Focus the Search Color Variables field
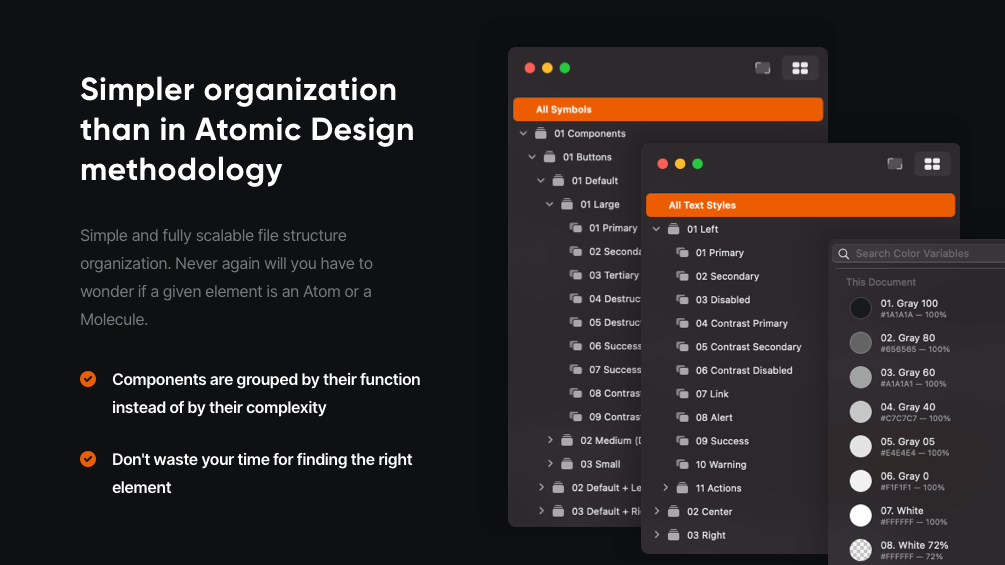1005x565 pixels. tap(919, 254)
